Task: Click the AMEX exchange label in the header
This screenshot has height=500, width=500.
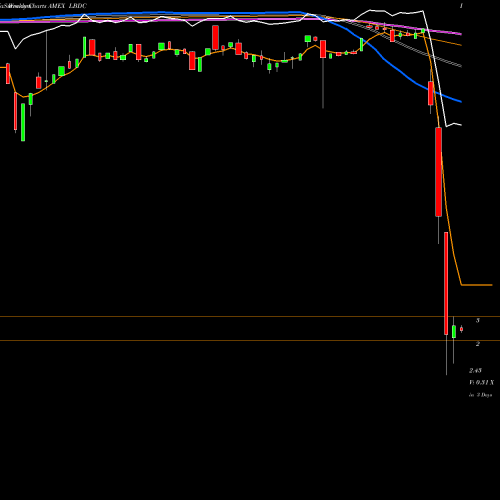Action: click(56, 6)
